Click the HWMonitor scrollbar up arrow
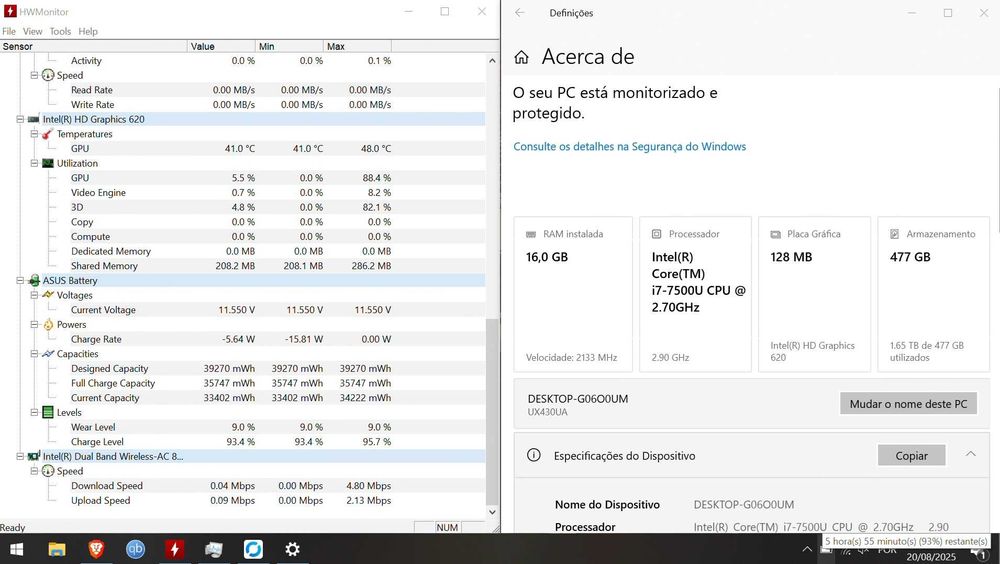This screenshot has width=1000, height=564. [x=492, y=61]
